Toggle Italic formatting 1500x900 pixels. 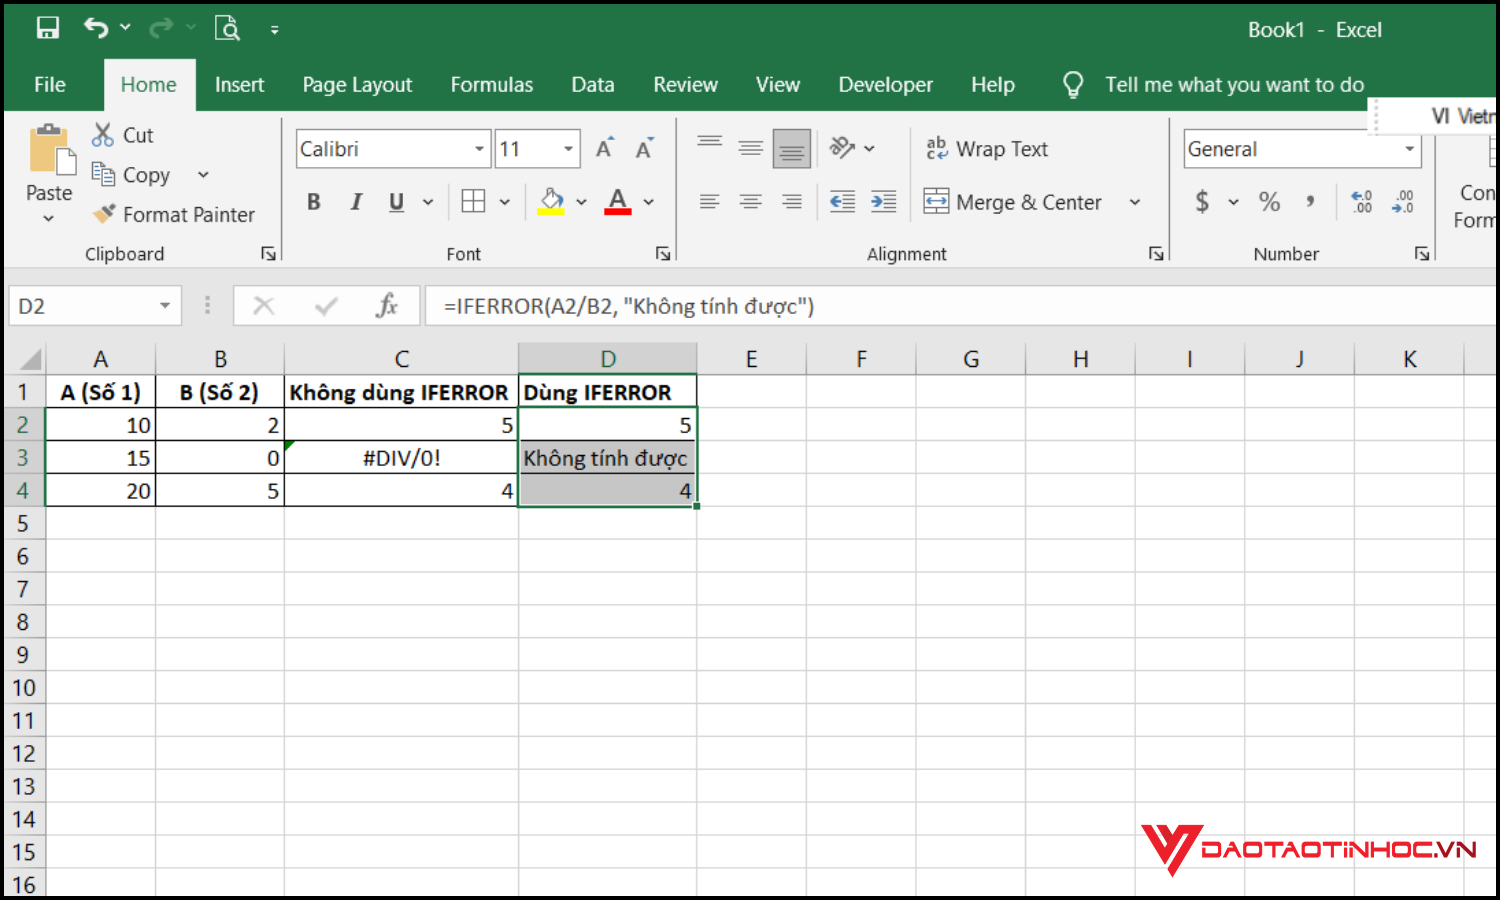(355, 202)
